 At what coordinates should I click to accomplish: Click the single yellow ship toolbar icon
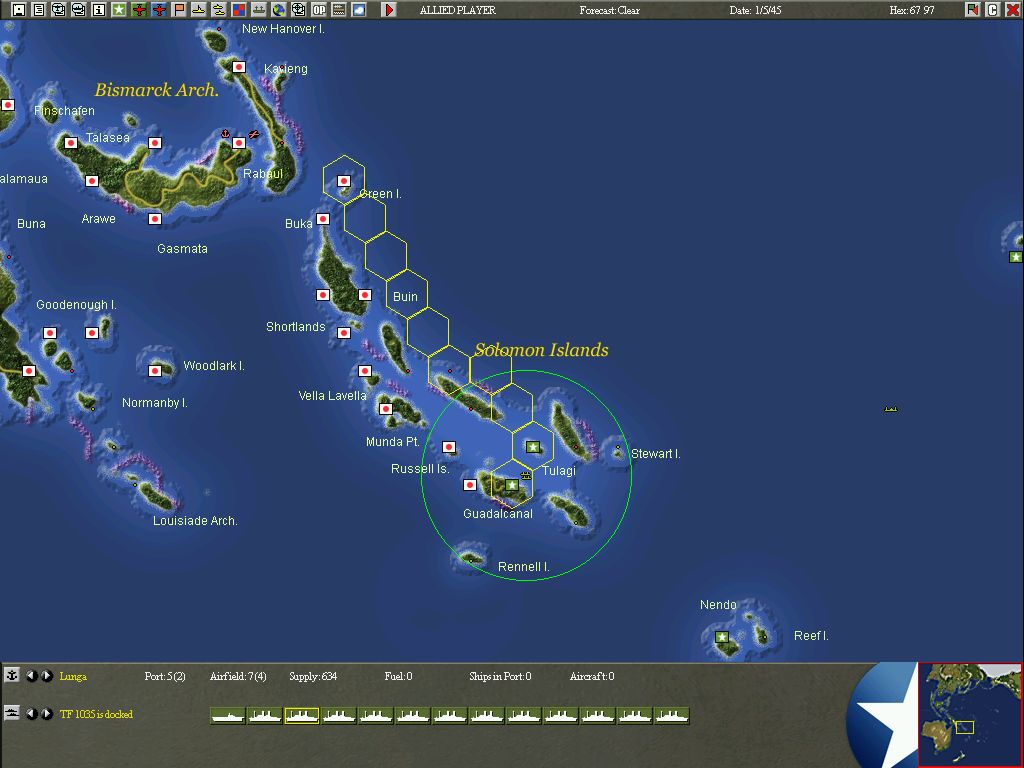[x=199, y=10]
